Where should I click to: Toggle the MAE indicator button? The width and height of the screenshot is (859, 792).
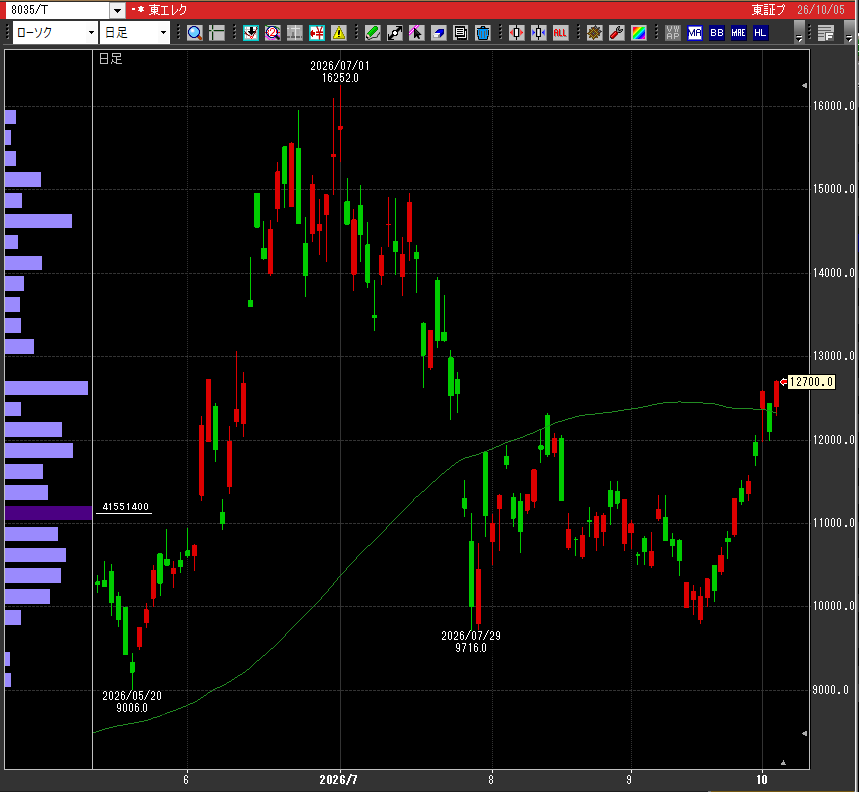coord(738,33)
